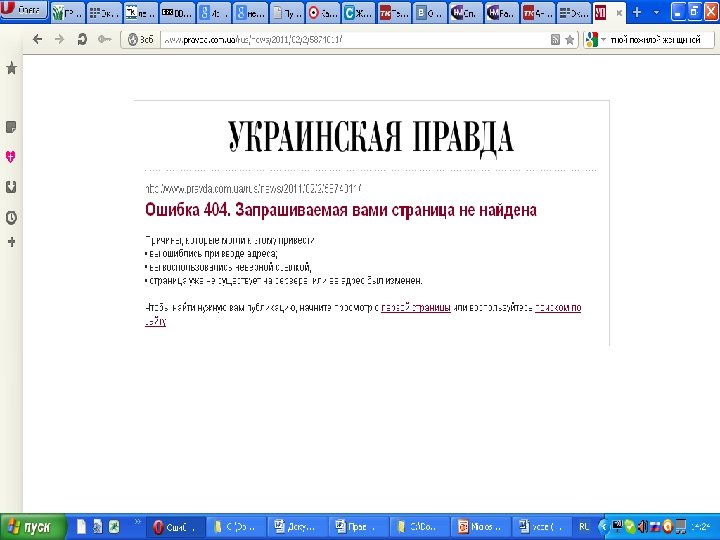The image size is (720, 540).
Task: Click line 'вы ошиблись при вводе адреса'
Action: point(212,253)
